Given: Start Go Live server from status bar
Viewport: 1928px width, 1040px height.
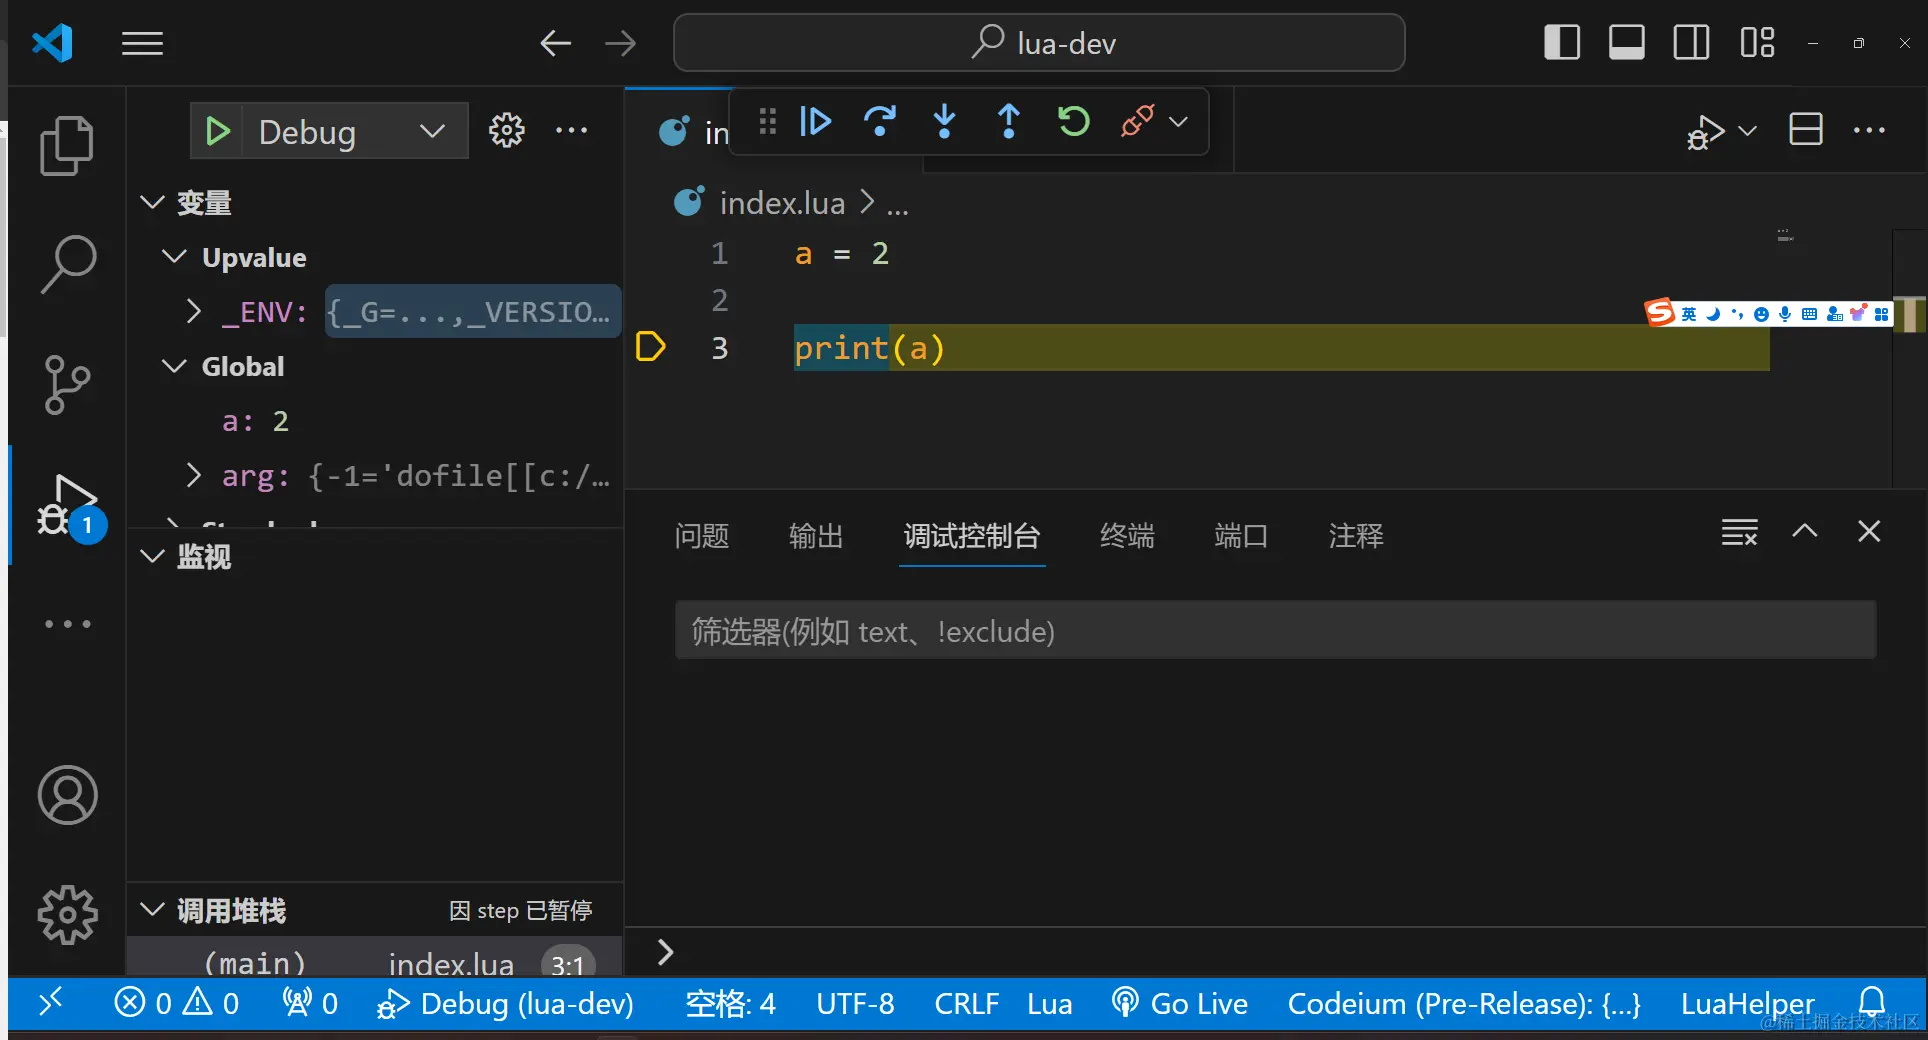Looking at the screenshot, I should click(1179, 1004).
